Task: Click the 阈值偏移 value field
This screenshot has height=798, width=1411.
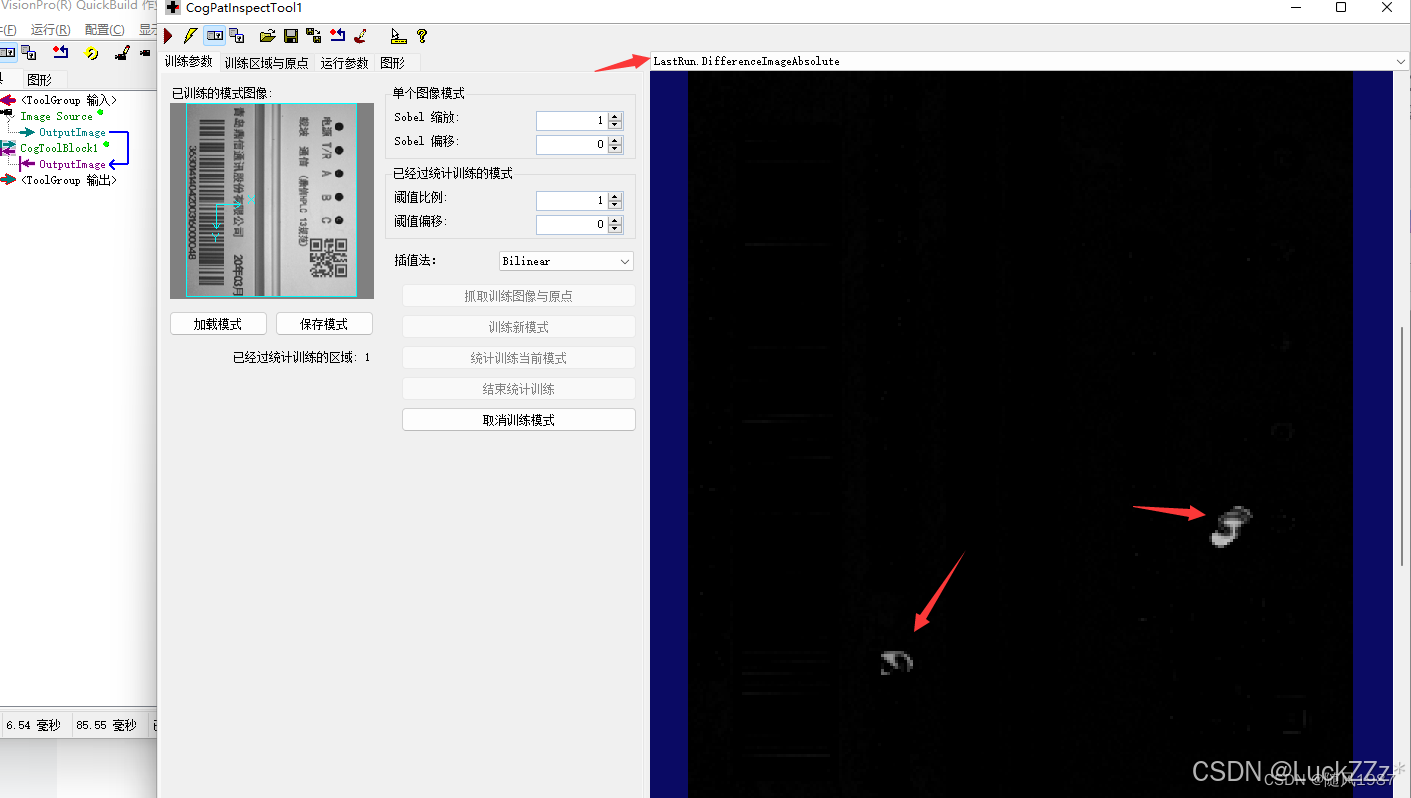Action: click(x=571, y=225)
